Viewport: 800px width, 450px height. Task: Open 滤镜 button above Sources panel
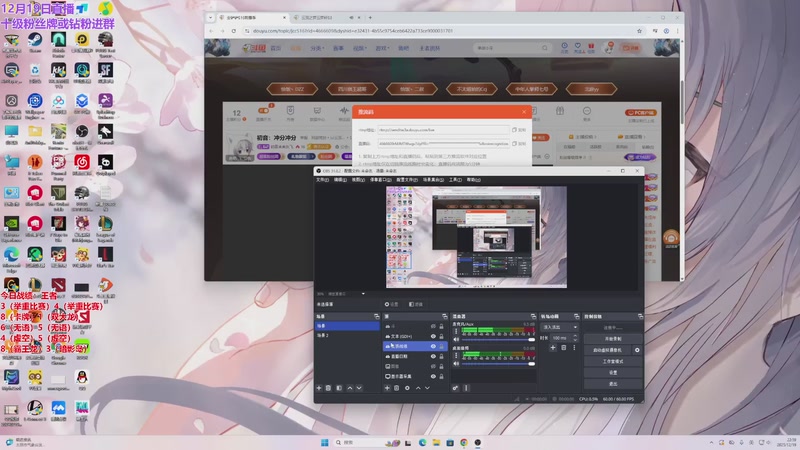click(416, 305)
